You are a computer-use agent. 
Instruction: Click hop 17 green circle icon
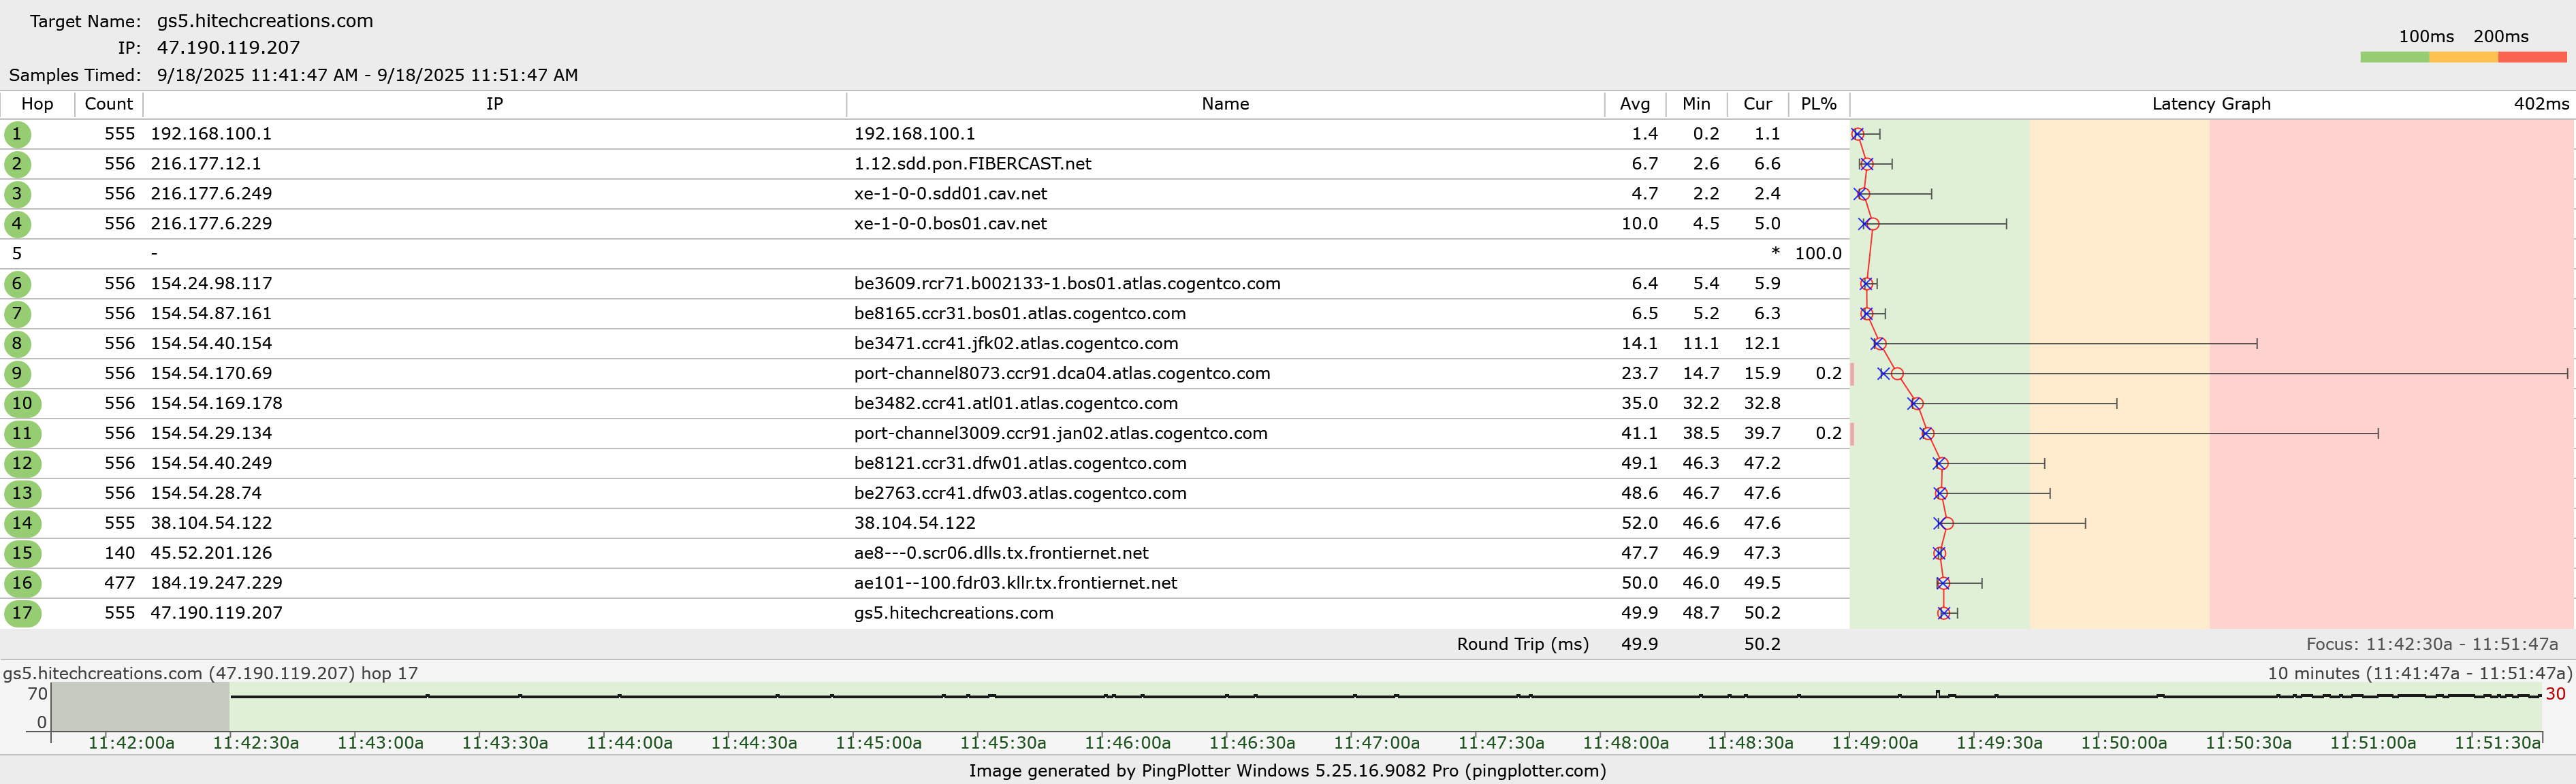[22, 614]
